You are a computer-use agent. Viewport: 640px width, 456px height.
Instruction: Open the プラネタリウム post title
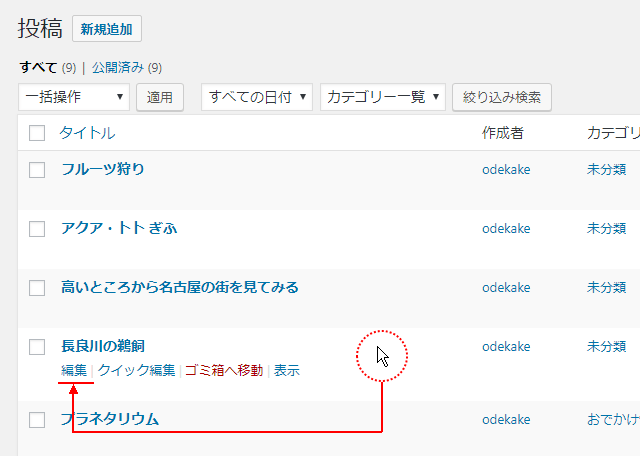pyautogui.click(x=110, y=419)
